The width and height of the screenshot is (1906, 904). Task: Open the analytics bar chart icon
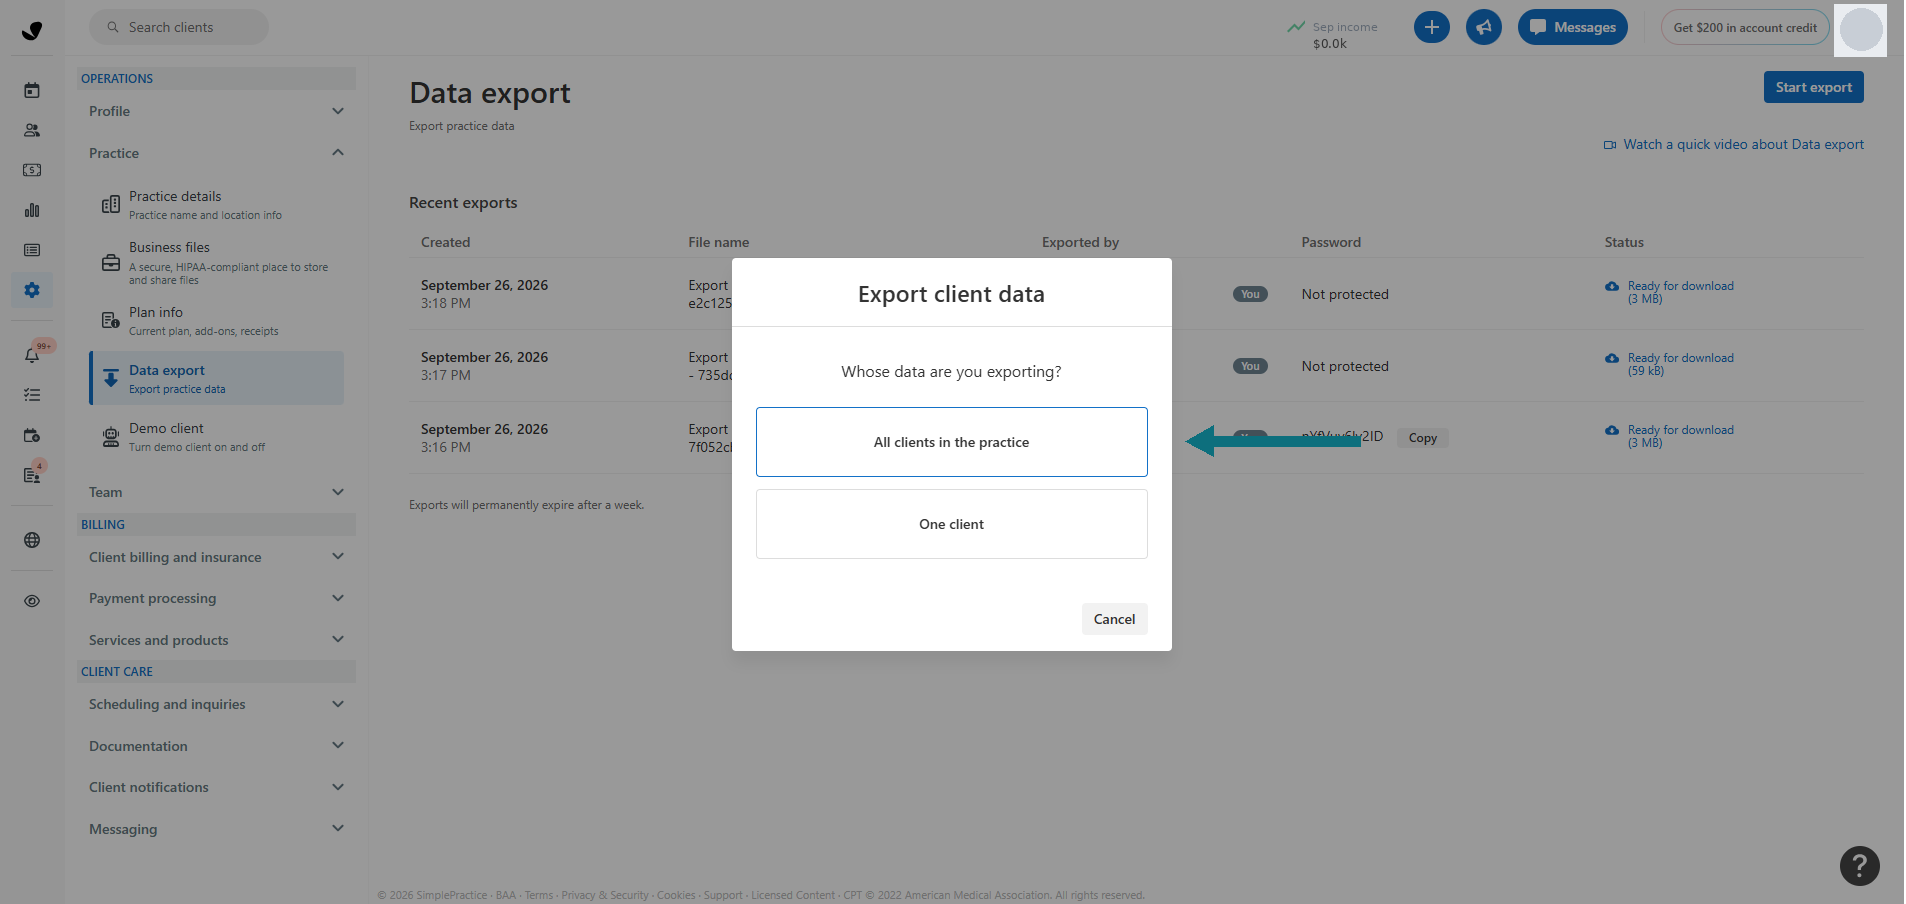pyautogui.click(x=32, y=210)
